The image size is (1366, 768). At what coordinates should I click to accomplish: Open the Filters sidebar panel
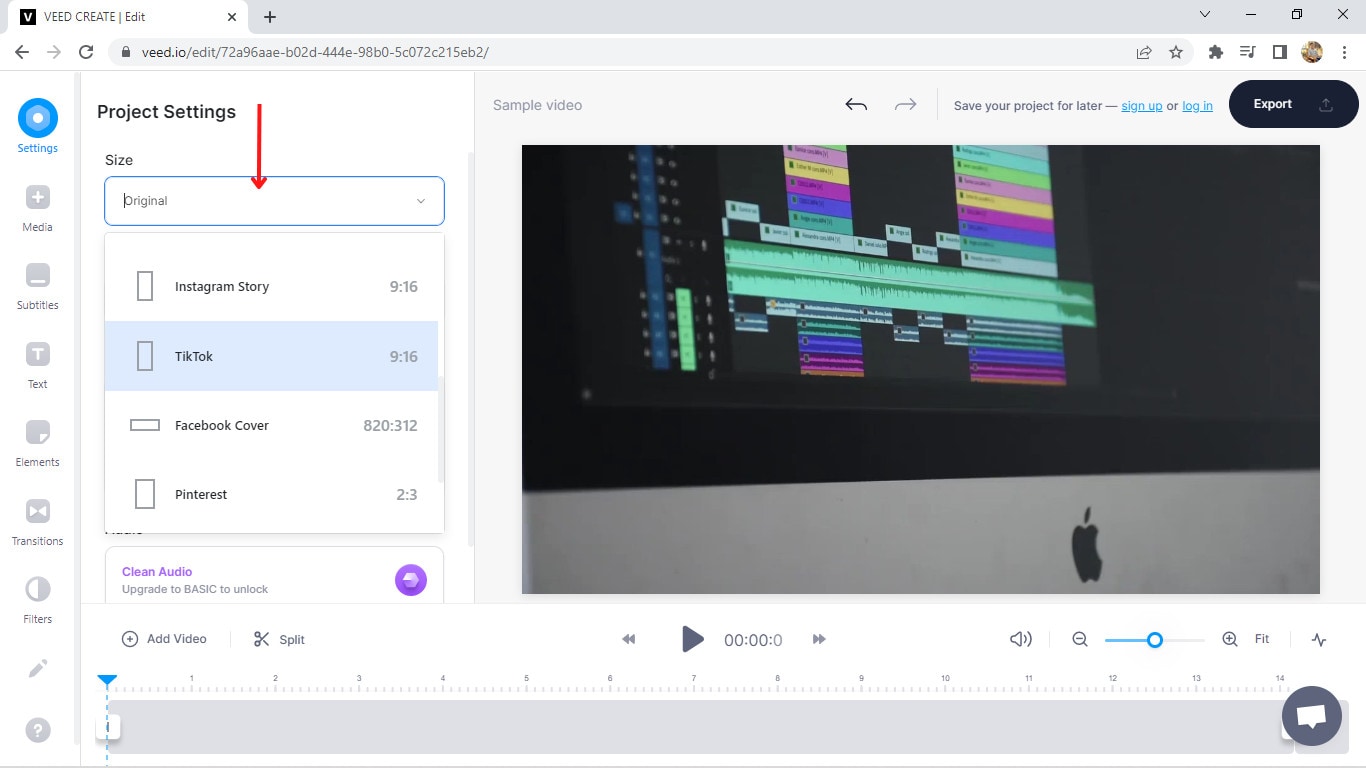(x=37, y=599)
